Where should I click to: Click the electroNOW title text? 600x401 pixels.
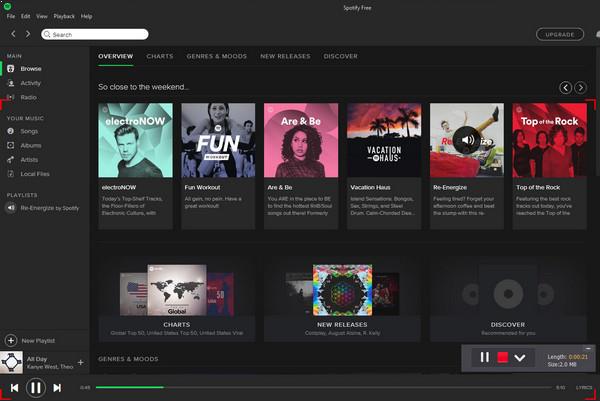tap(119, 187)
